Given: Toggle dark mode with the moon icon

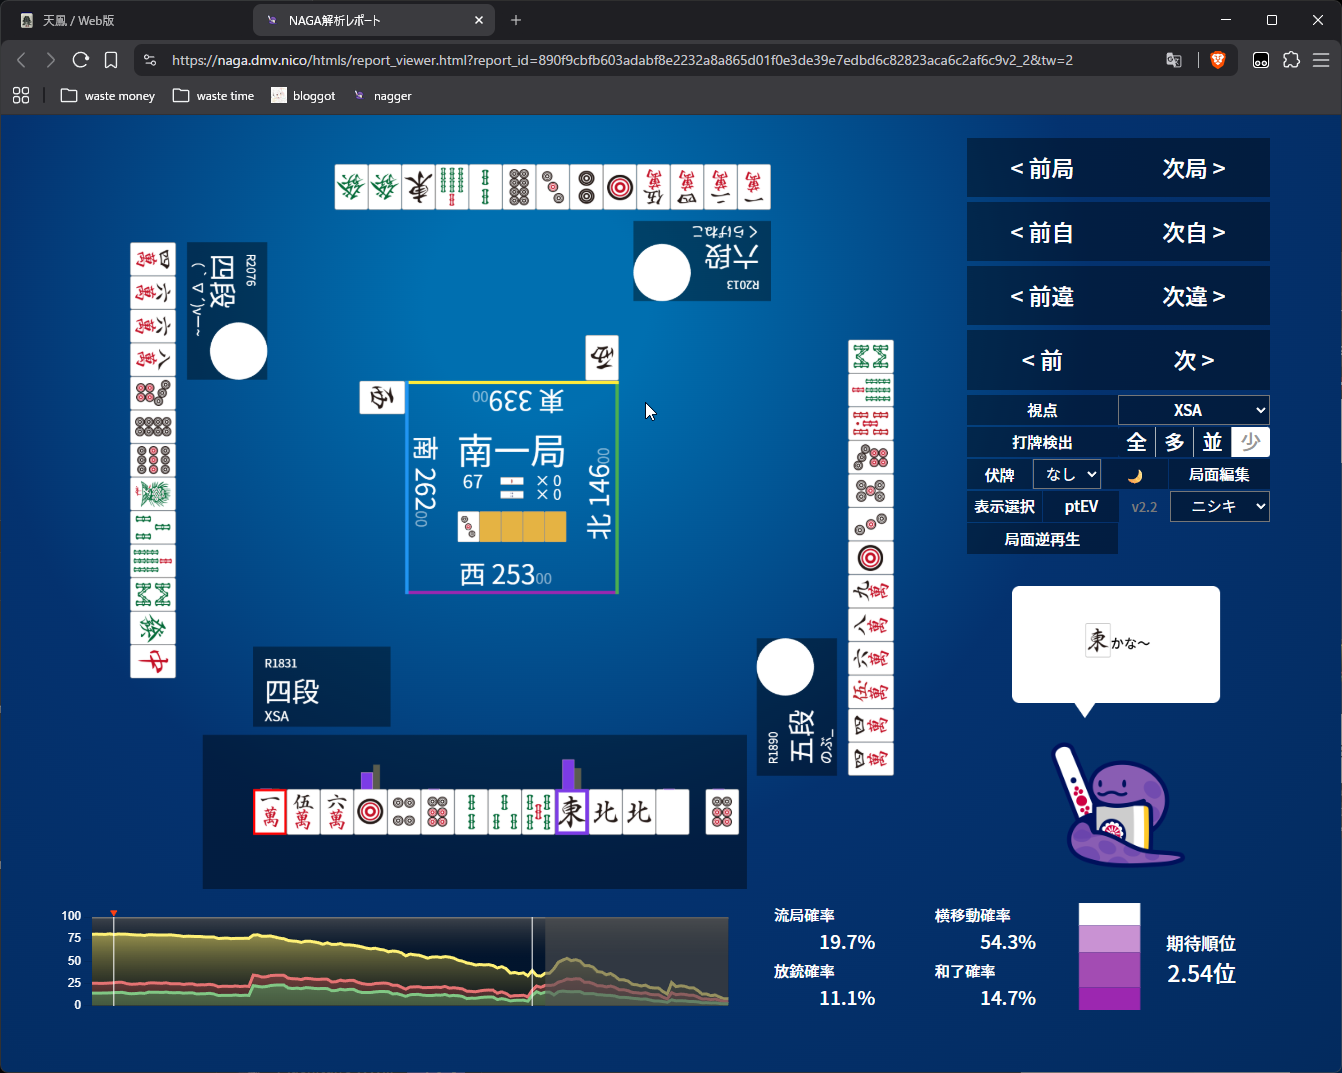Looking at the screenshot, I should [x=1135, y=476].
